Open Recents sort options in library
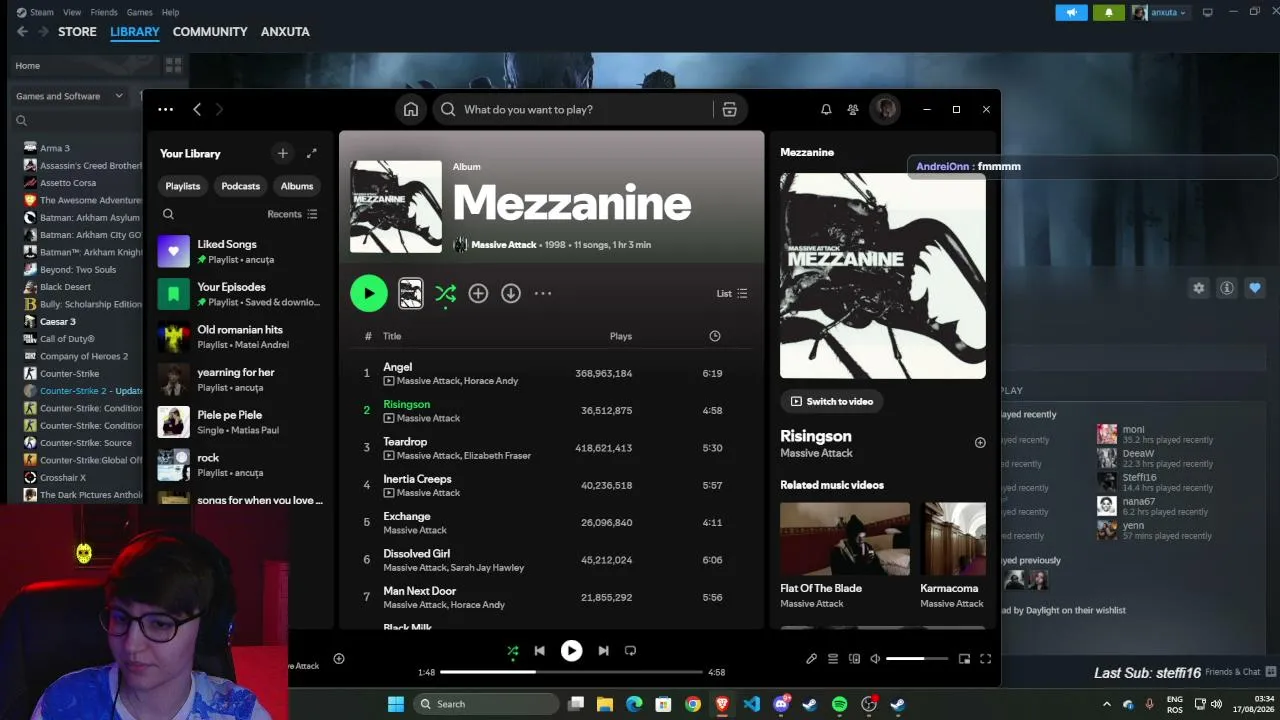The width and height of the screenshot is (1280, 720). click(x=292, y=214)
